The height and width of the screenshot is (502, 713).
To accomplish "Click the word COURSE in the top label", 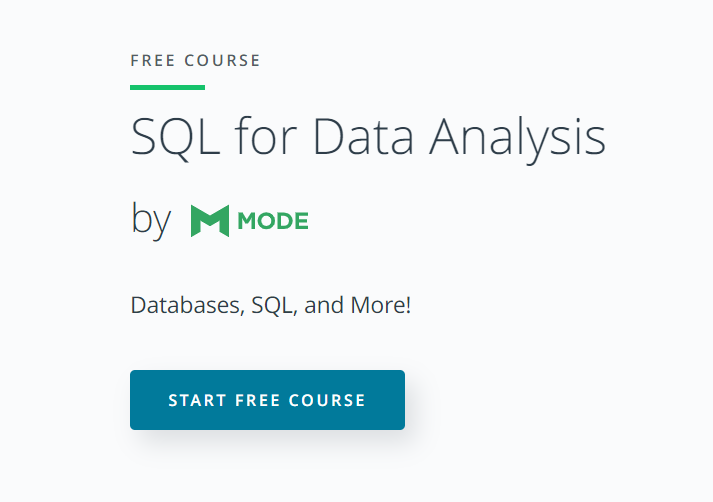I will (222, 60).
